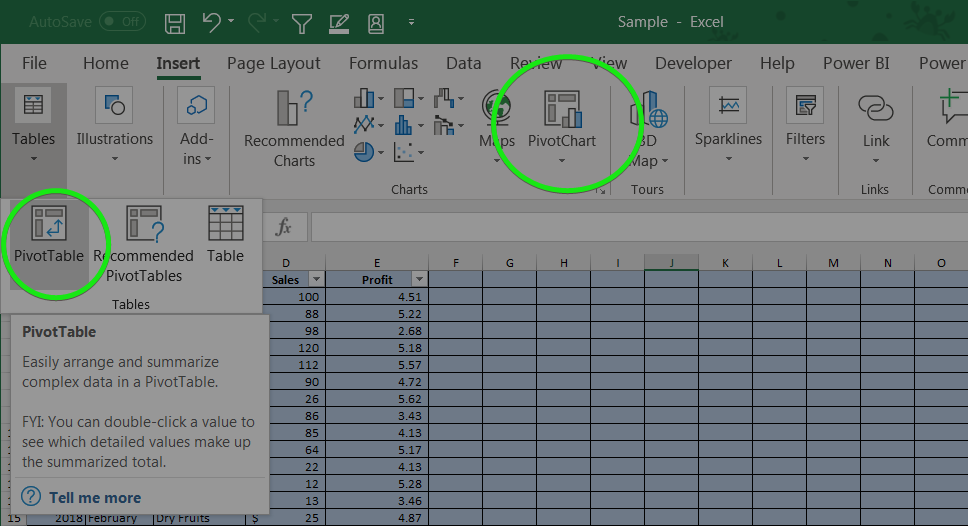Click Tell me more link
This screenshot has height=526, width=968.
point(95,498)
